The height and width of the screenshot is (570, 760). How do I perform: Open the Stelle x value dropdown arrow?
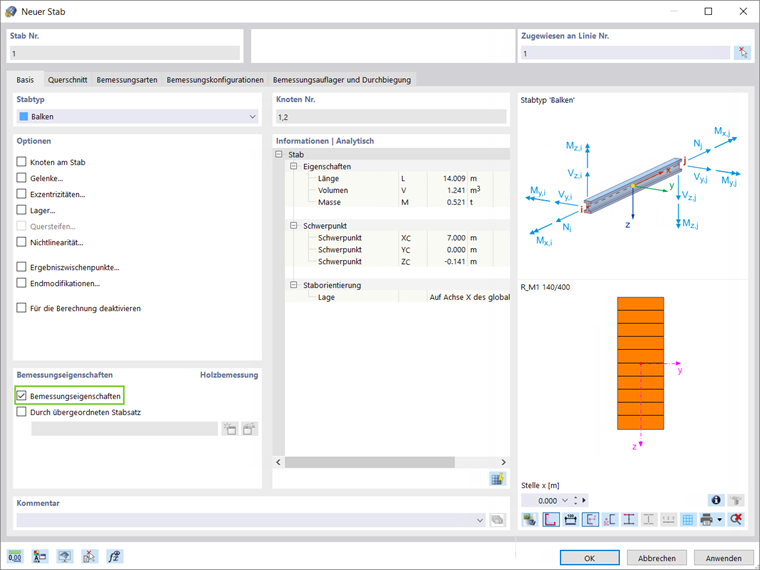(565, 500)
